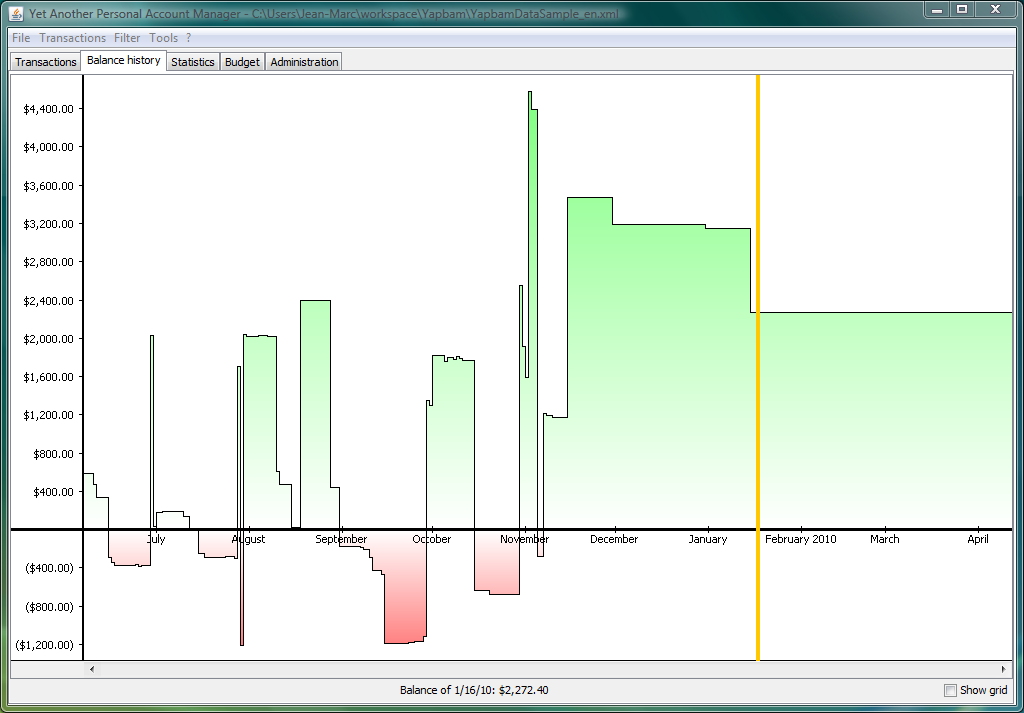Maximize the application window
Image resolution: width=1024 pixels, height=713 pixels.
pyautogui.click(x=962, y=10)
